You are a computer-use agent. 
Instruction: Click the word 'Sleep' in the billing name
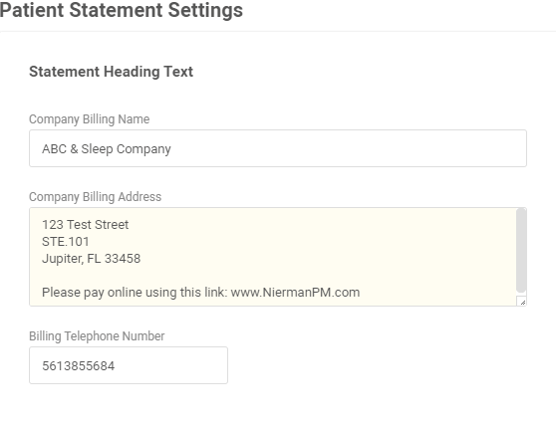97,149
